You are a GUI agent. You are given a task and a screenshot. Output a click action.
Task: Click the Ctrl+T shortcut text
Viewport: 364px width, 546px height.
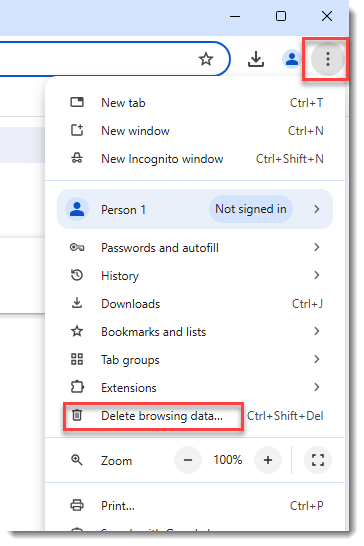pos(307,103)
